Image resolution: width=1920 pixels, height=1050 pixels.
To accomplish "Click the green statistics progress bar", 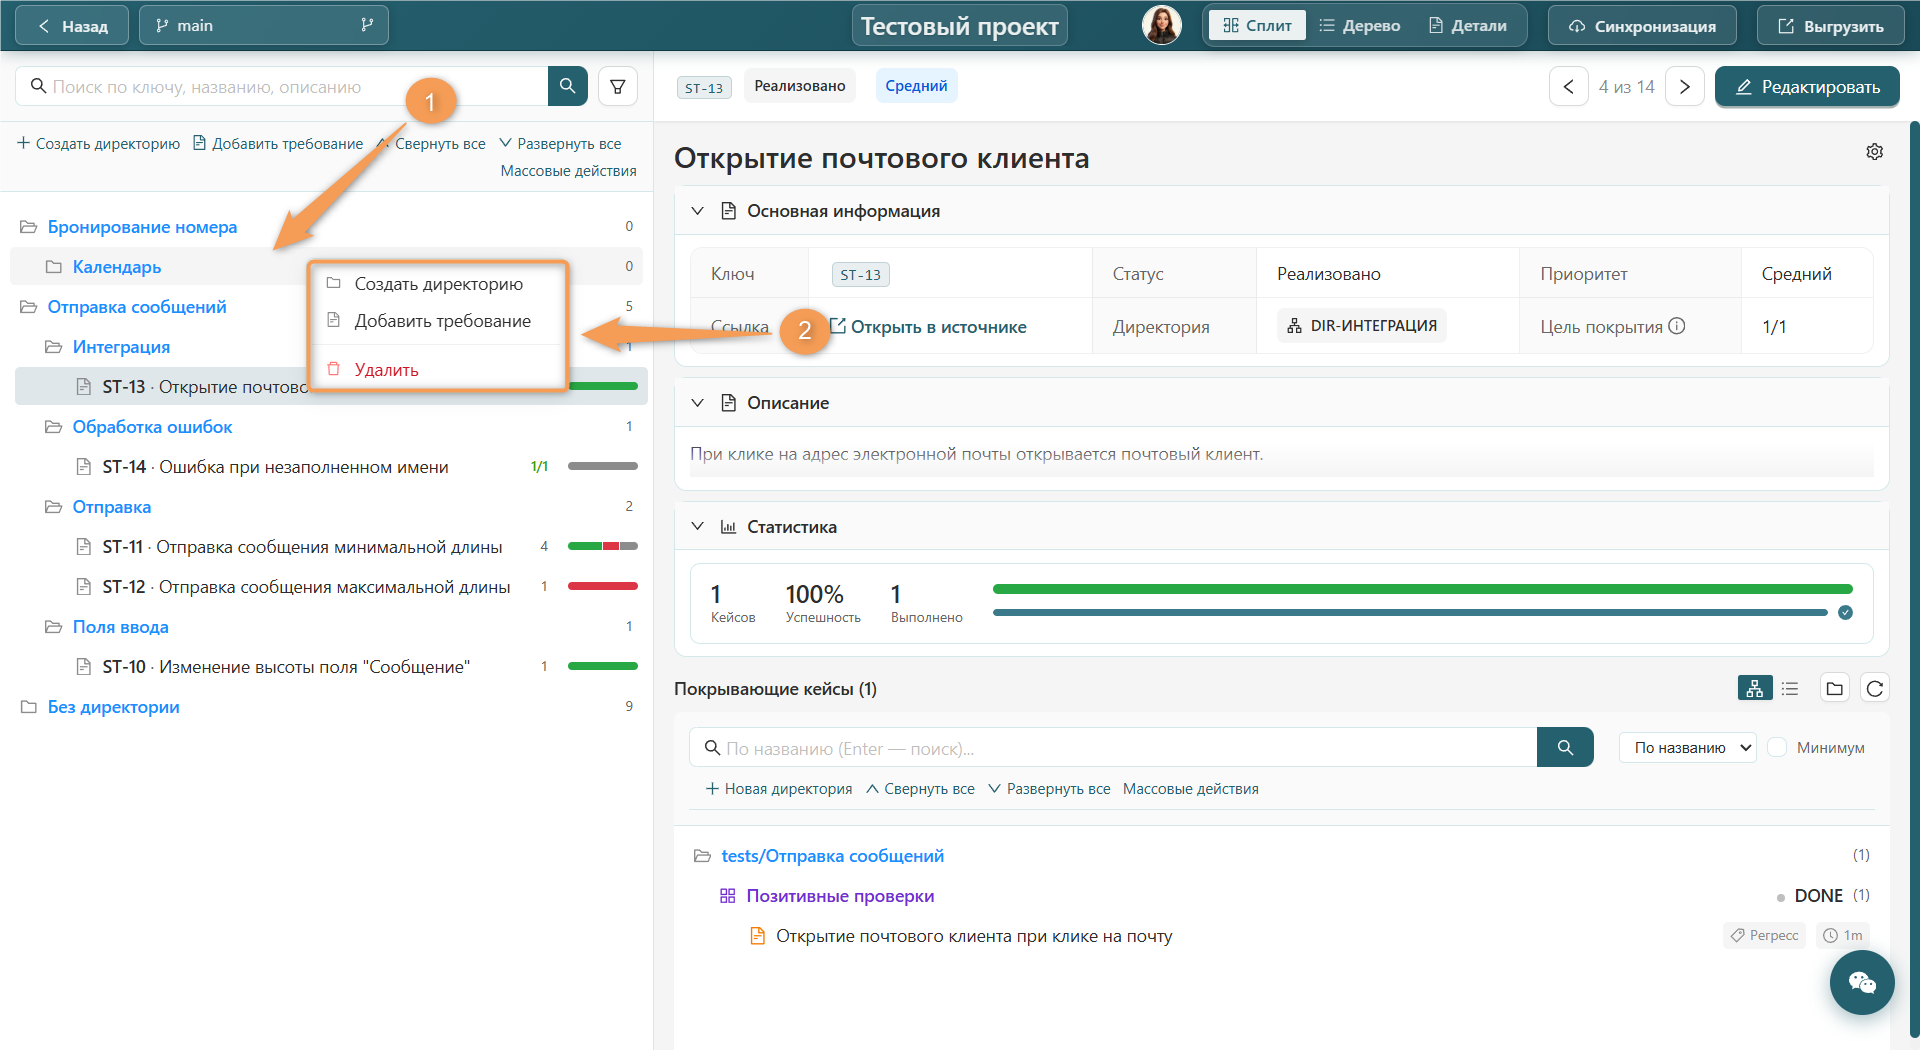I will [1422, 589].
